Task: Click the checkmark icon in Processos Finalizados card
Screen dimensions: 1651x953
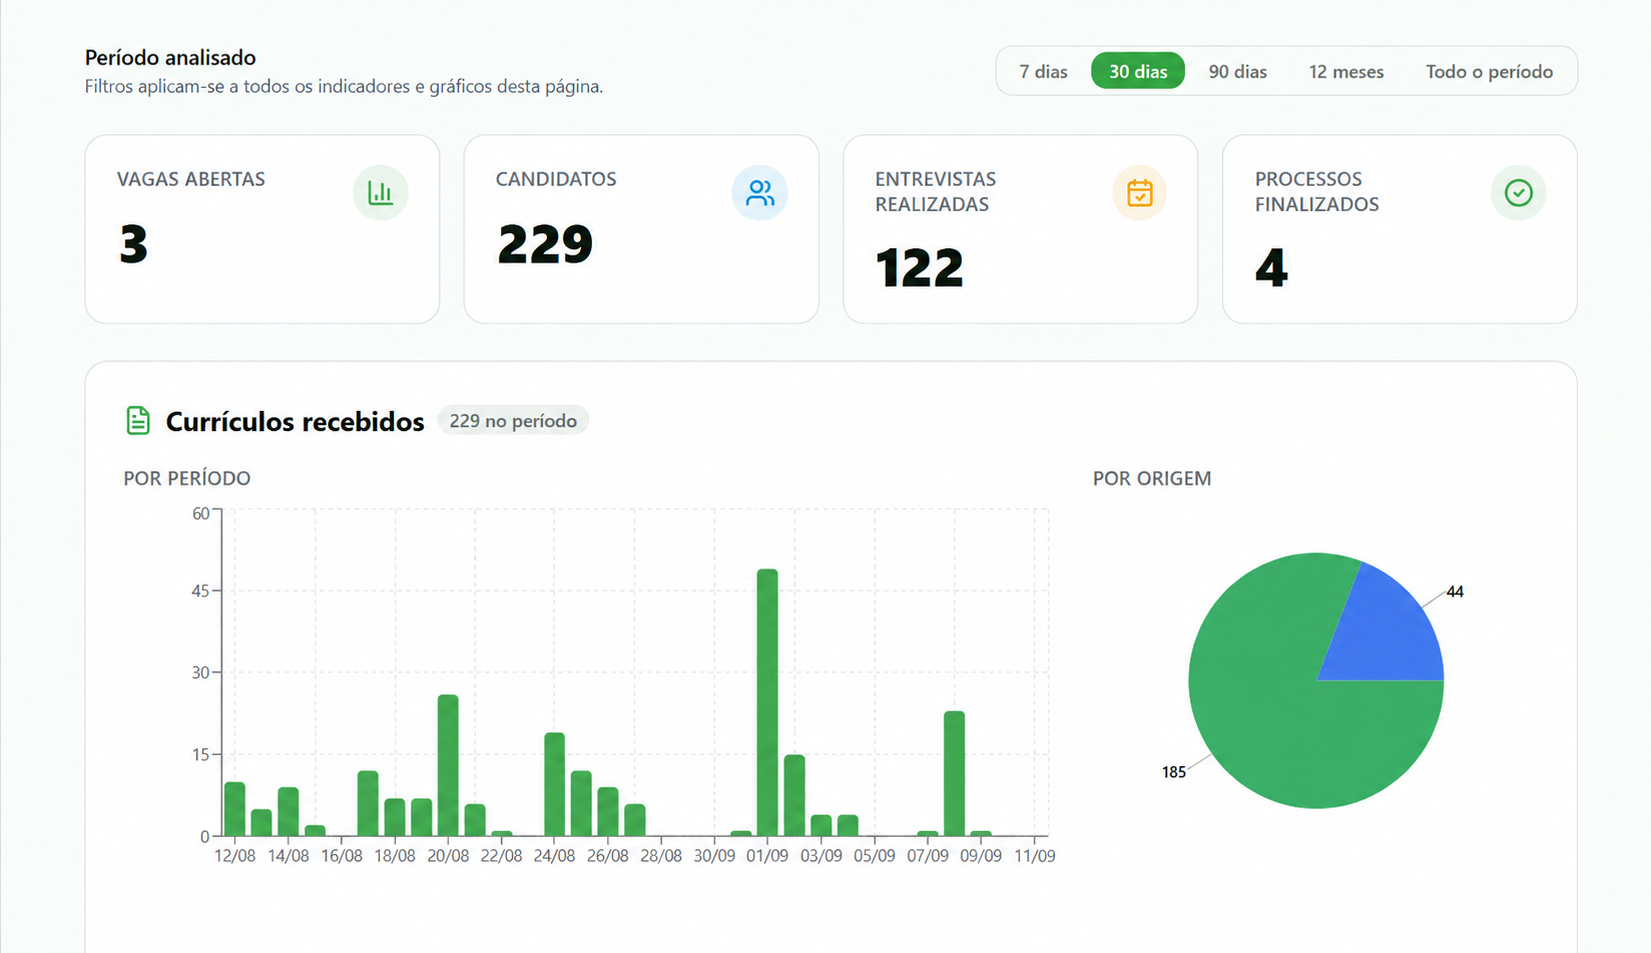Action: 1518,193
